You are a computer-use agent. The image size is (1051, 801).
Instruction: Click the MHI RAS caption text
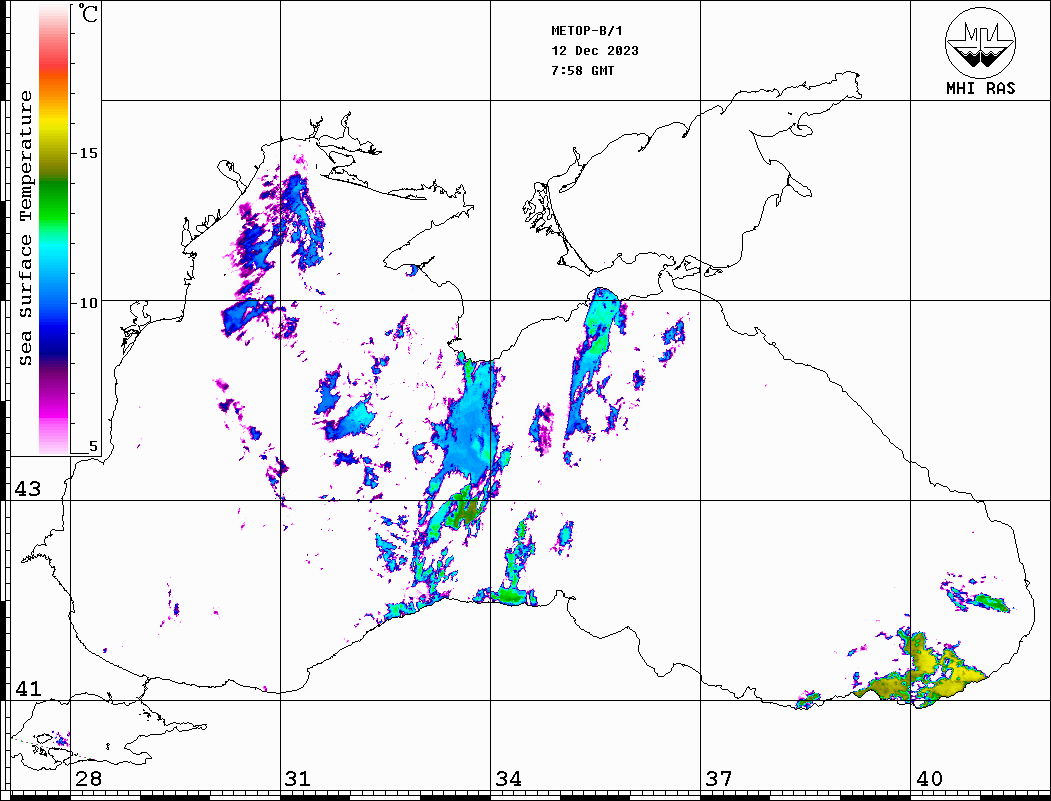(x=981, y=88)
